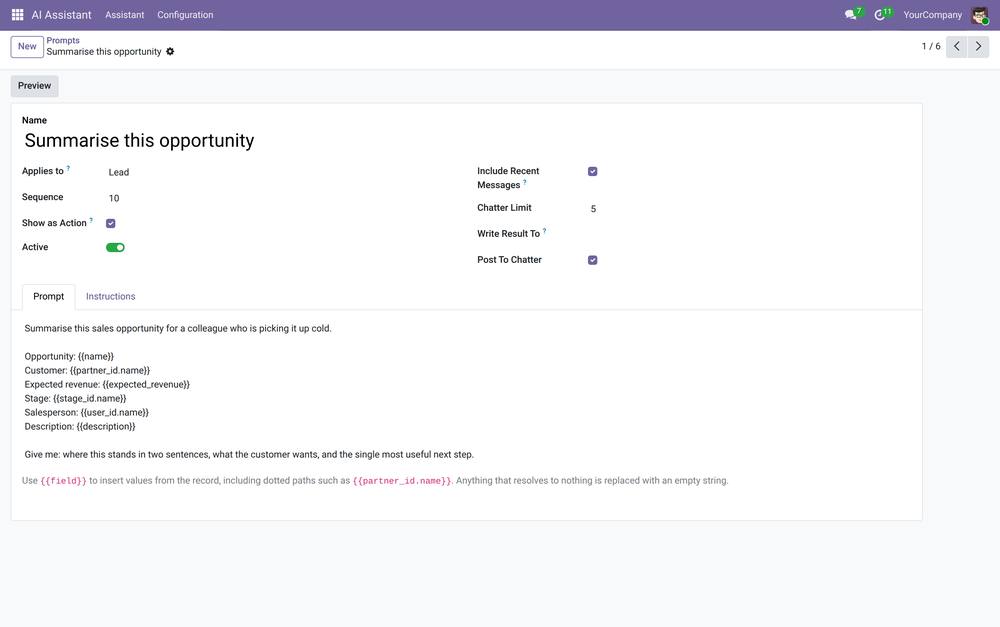The width and height of the screenshot is (1000, 627).
Task: Click the Write Result To help mark
Action: pyautogui.click(x=544, y=232)
